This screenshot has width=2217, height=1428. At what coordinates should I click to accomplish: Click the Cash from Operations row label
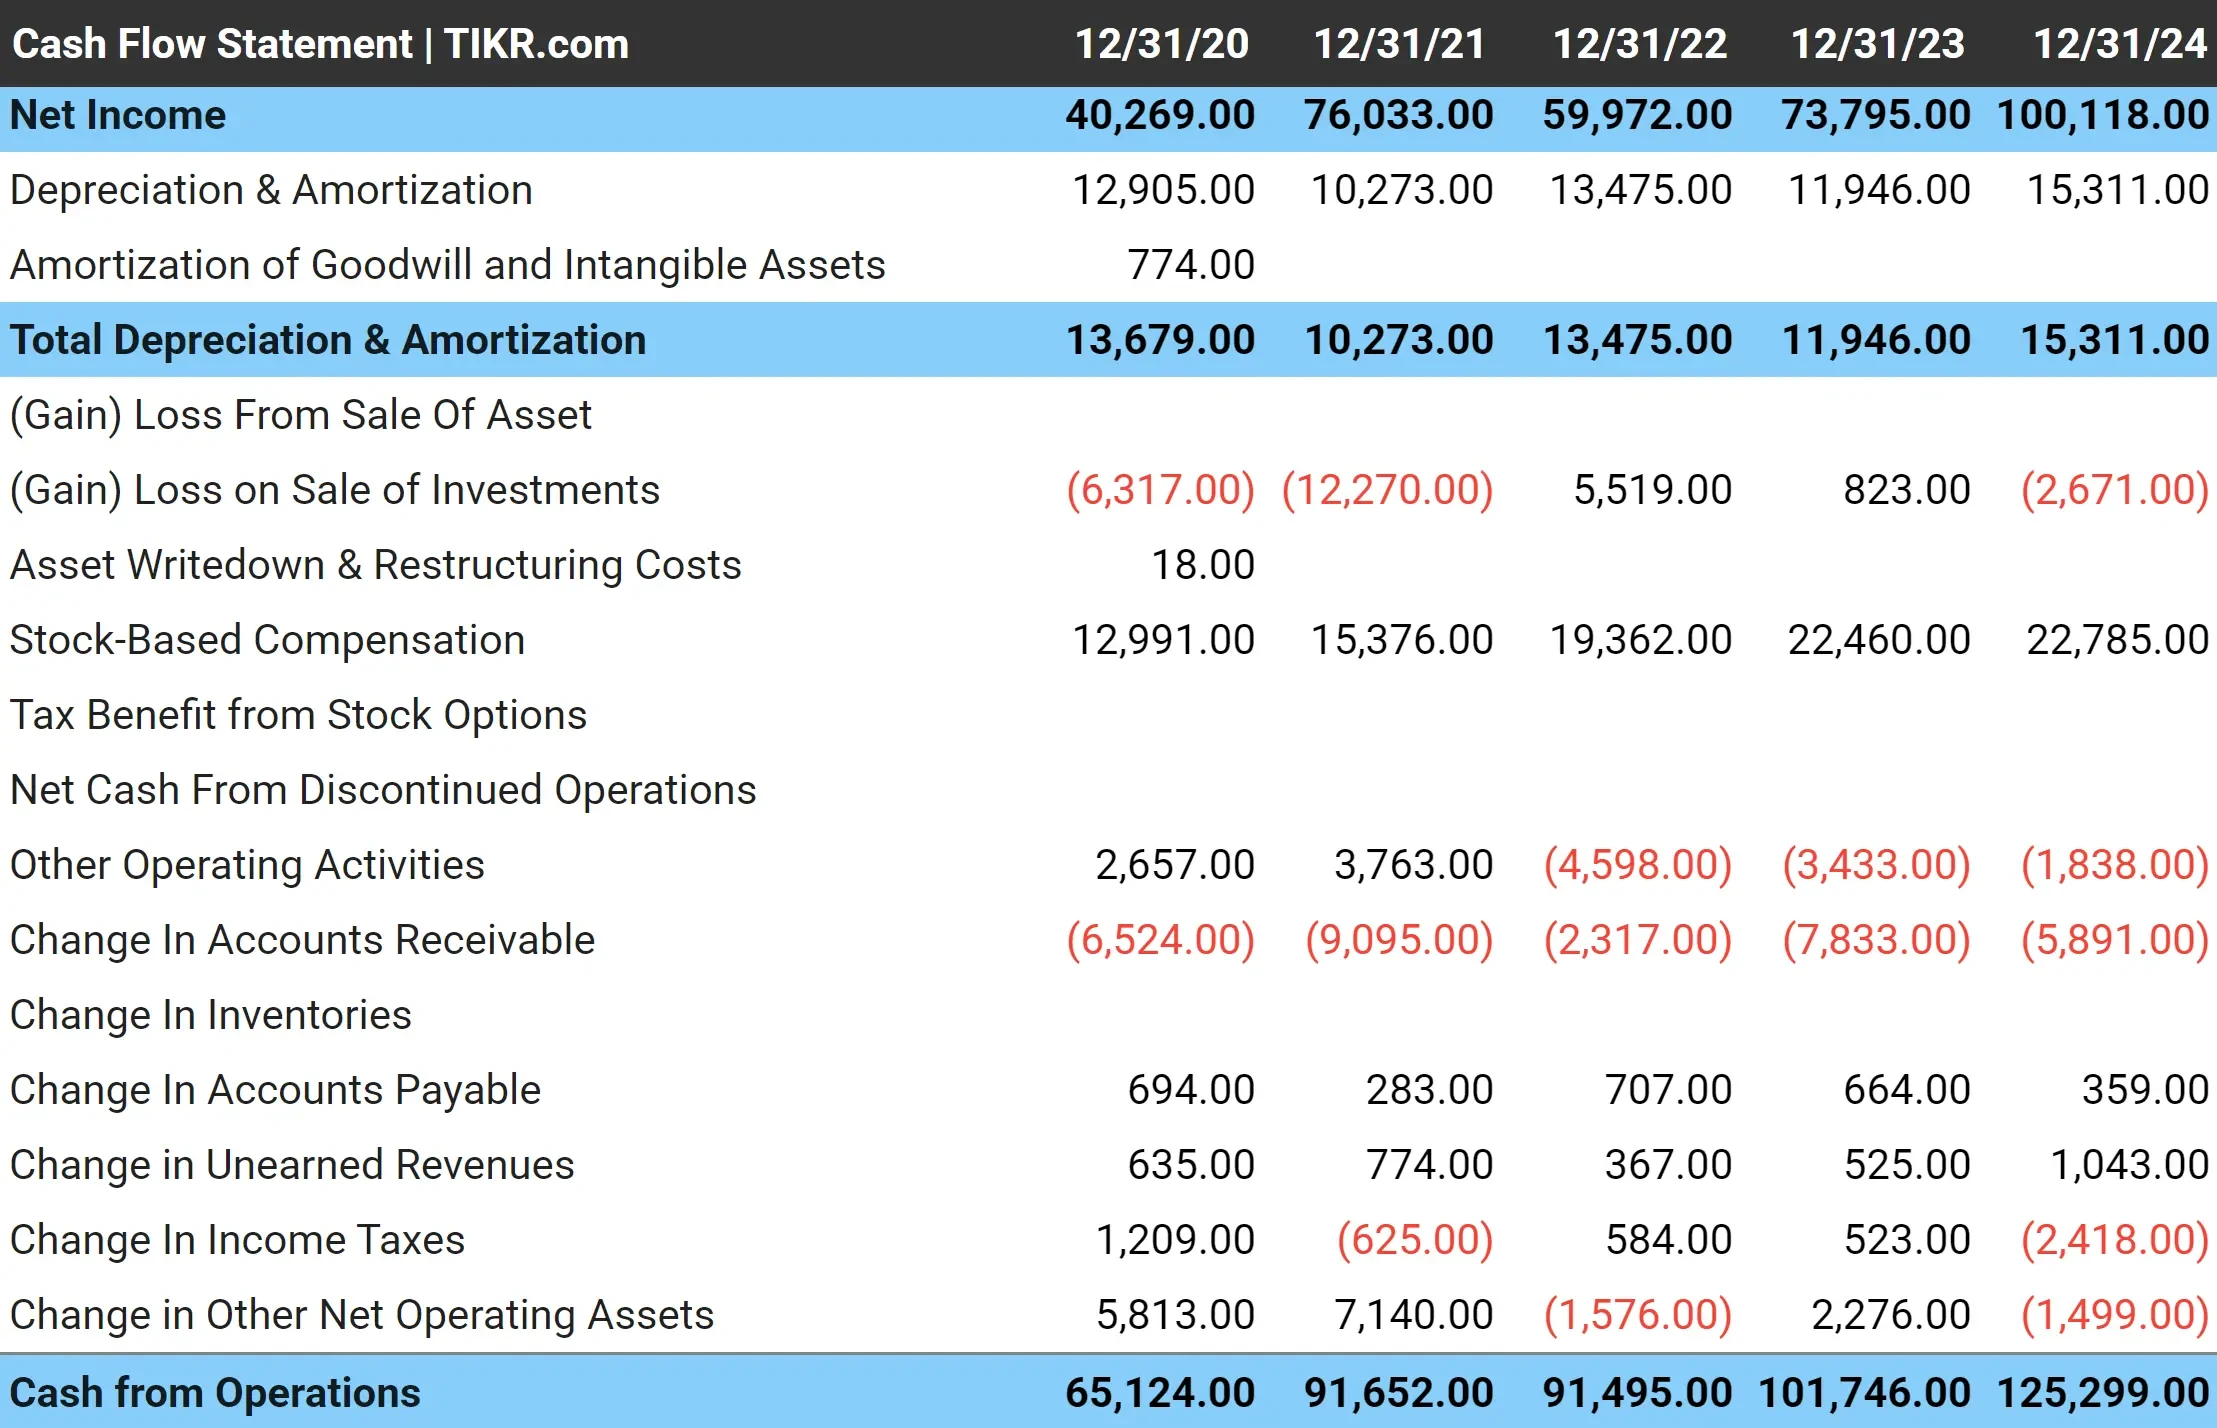(215, 1392)
